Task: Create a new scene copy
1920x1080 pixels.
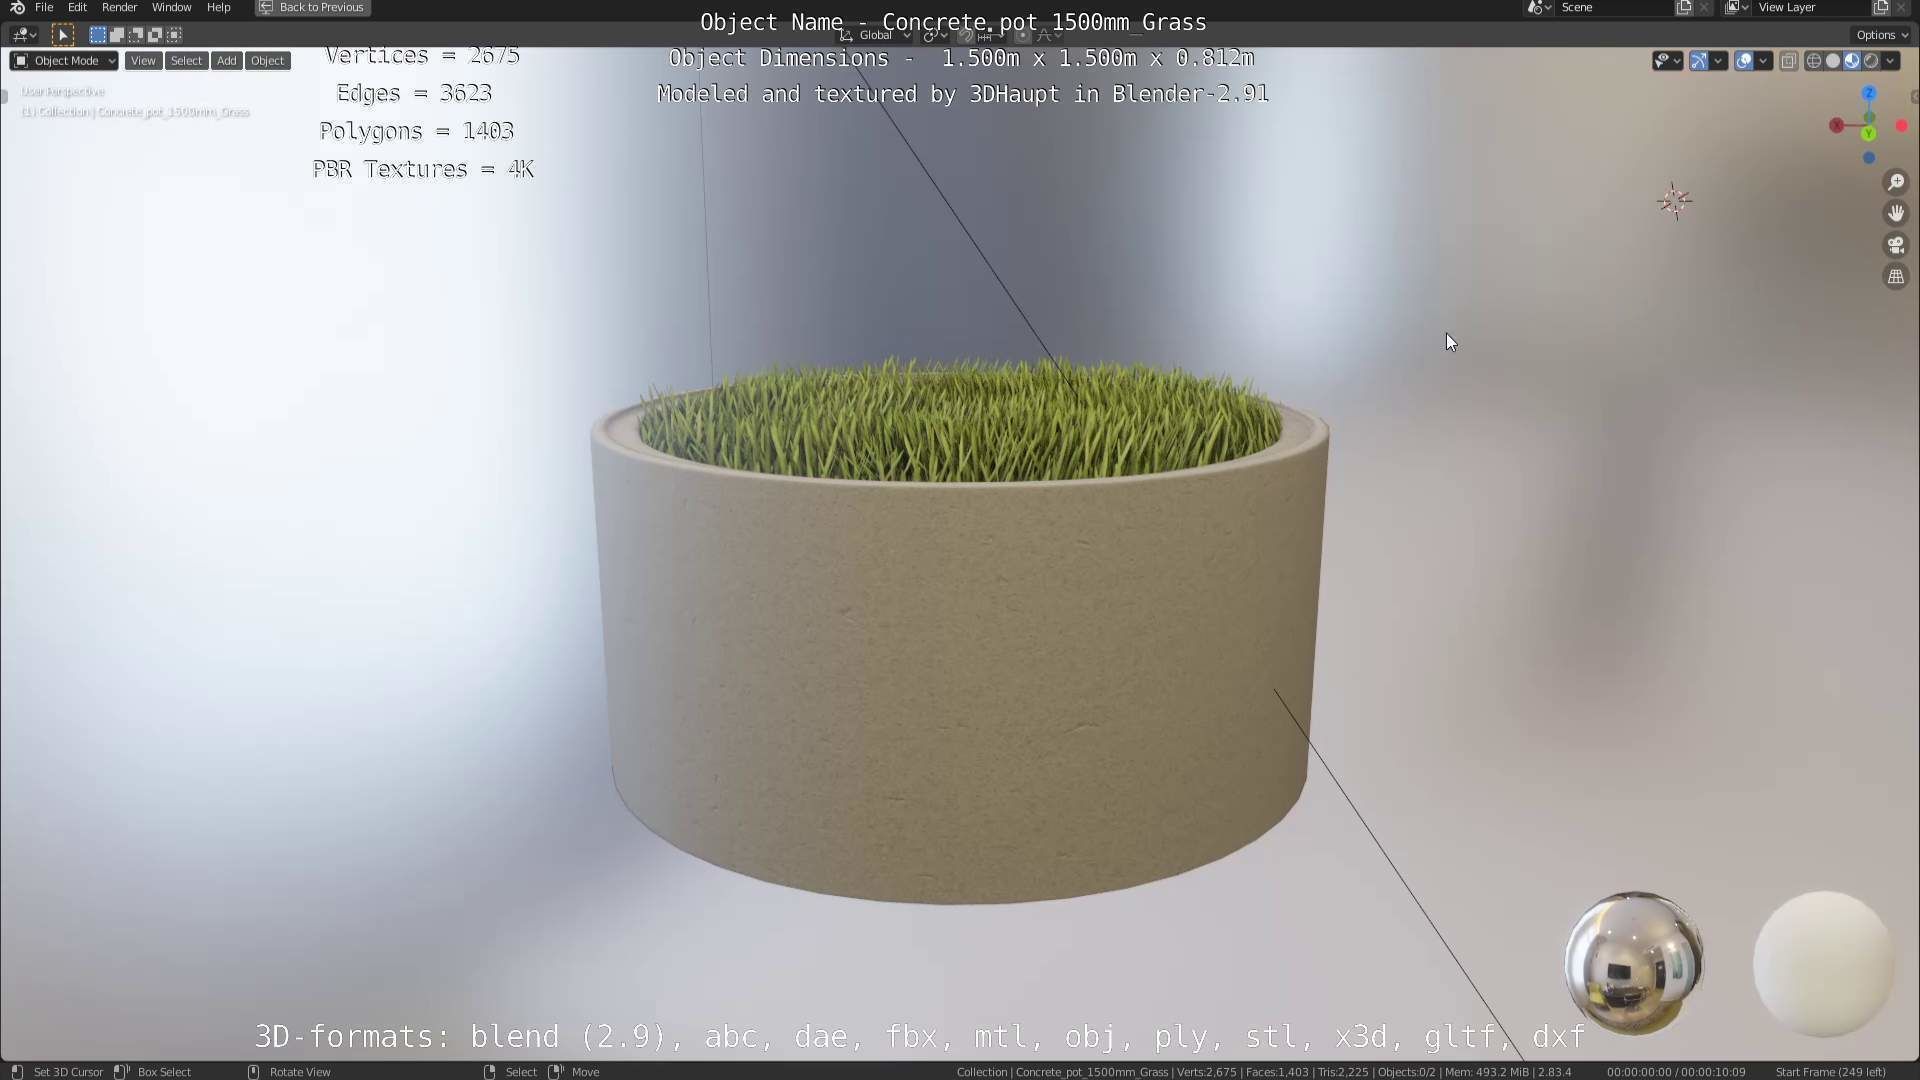Action: click(x=1685, y=7)
